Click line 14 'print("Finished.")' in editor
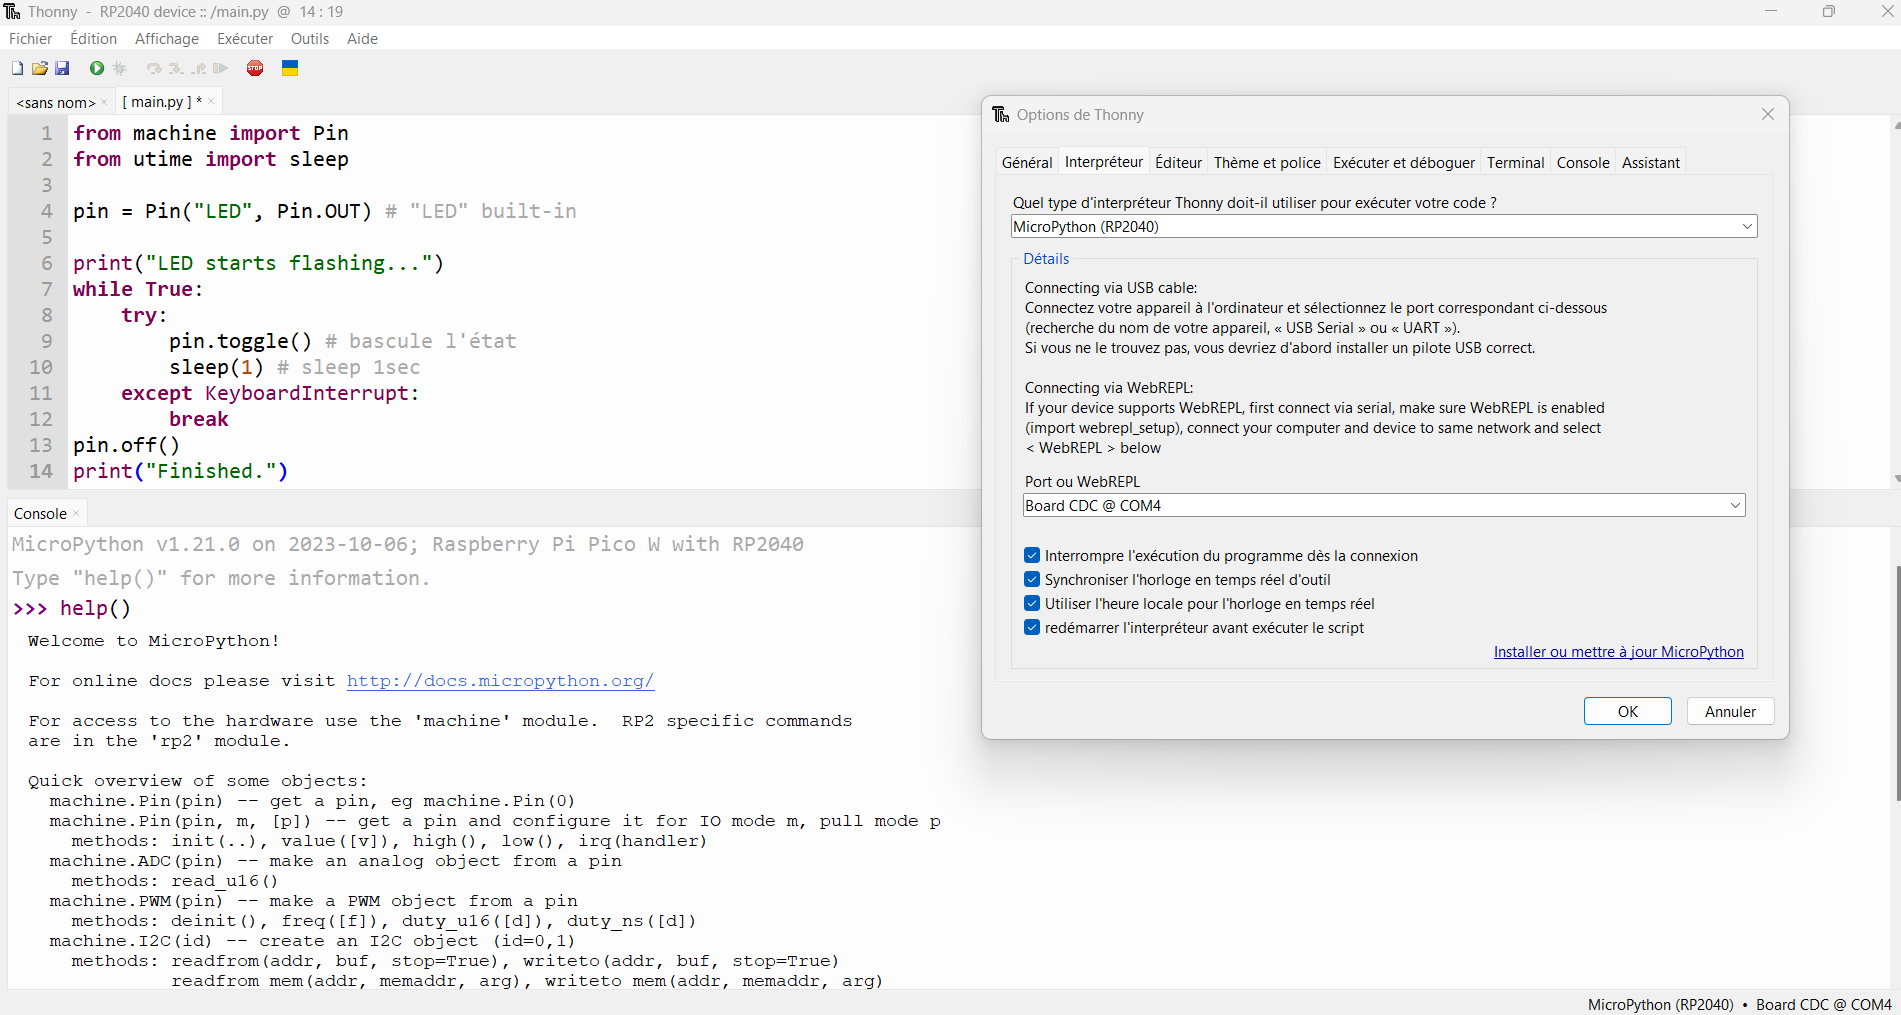Screen dimensions: 1901x1015 pos(180,471)
